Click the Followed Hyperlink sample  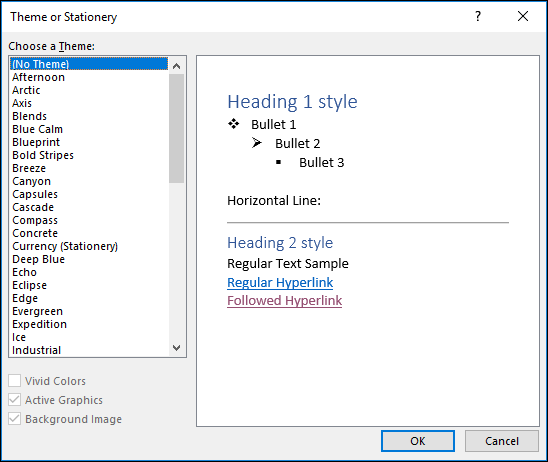coord(284,301)
